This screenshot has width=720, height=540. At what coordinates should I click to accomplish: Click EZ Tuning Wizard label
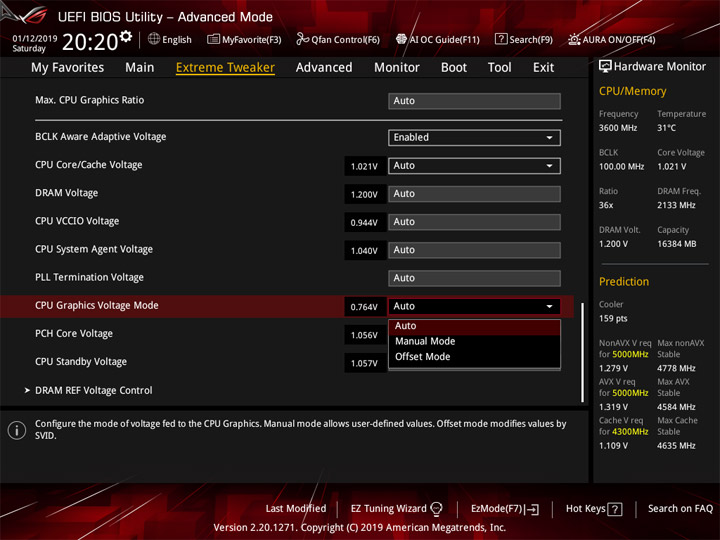(388, 509)
